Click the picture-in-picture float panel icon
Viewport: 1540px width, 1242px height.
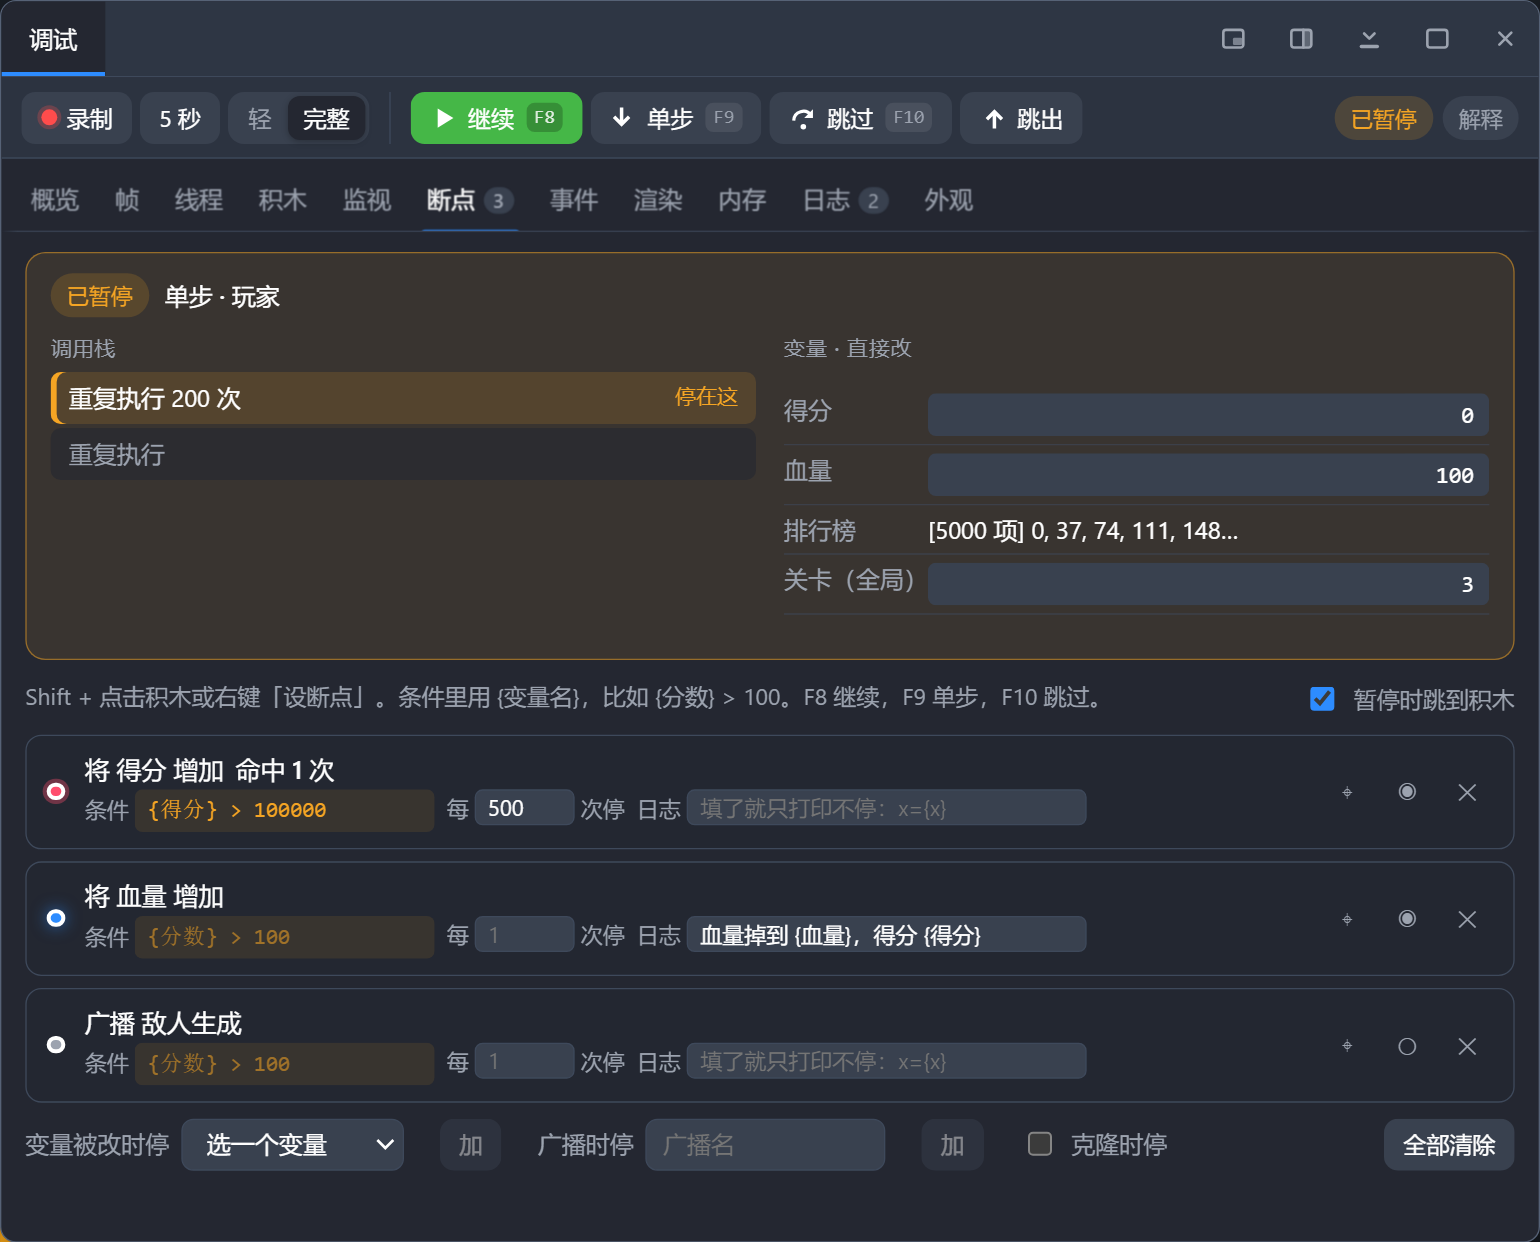[x=1233, y=39]
